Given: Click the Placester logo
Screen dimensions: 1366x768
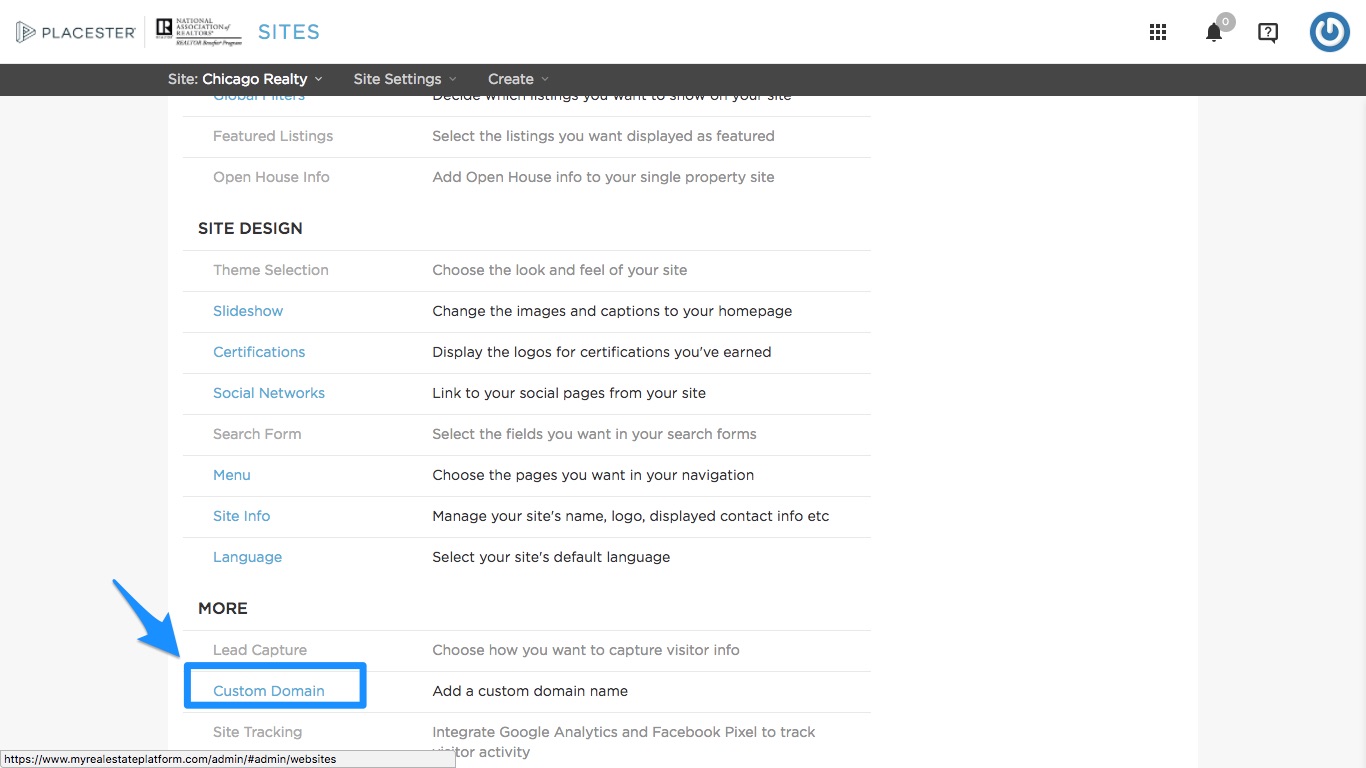Looking at the screenshot, I should pos(76,32).
